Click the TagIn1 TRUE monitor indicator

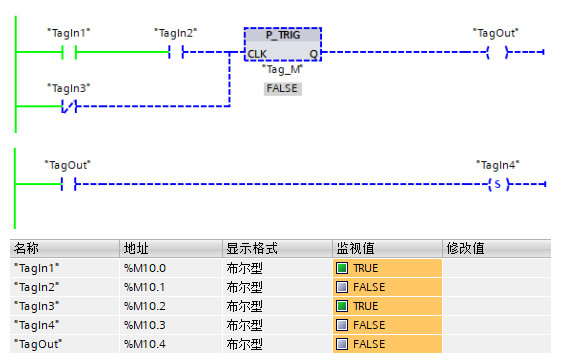click(342, 268)
